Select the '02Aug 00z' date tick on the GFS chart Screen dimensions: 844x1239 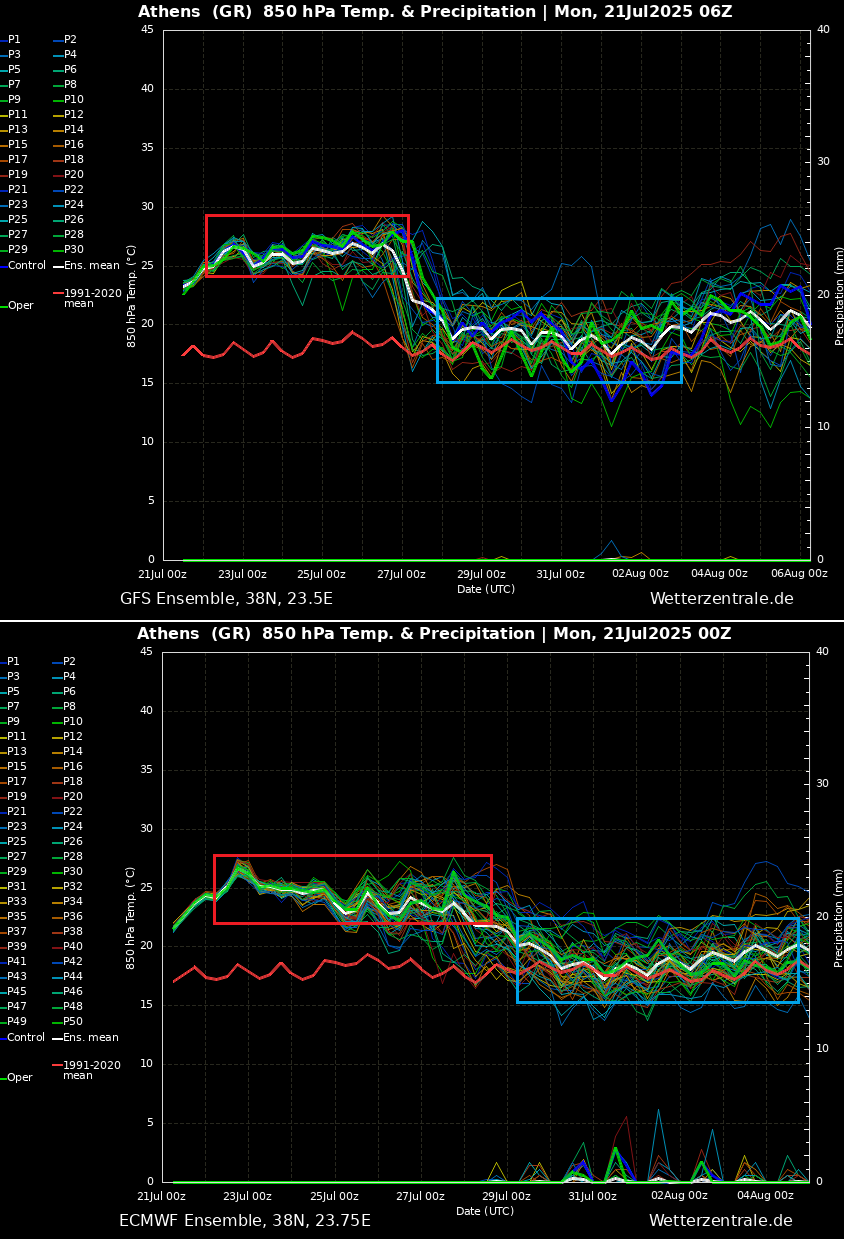click(640, 574)
